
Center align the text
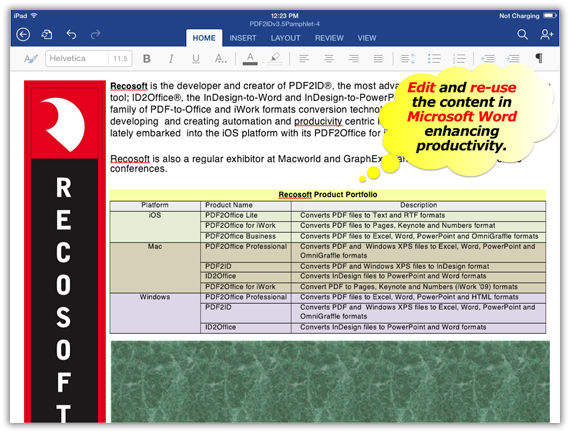(x=329, y=59)
